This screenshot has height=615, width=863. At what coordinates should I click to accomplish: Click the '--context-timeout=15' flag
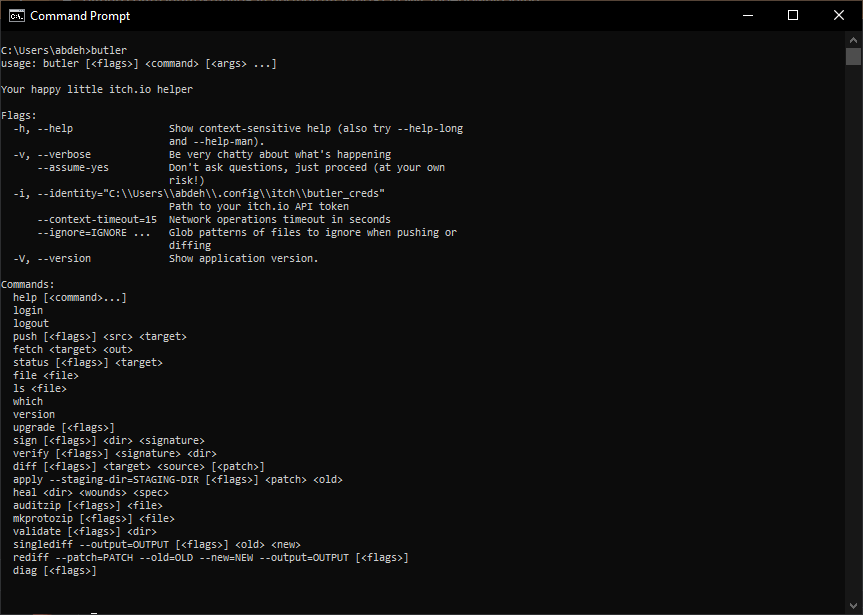[x=97, y=219]
